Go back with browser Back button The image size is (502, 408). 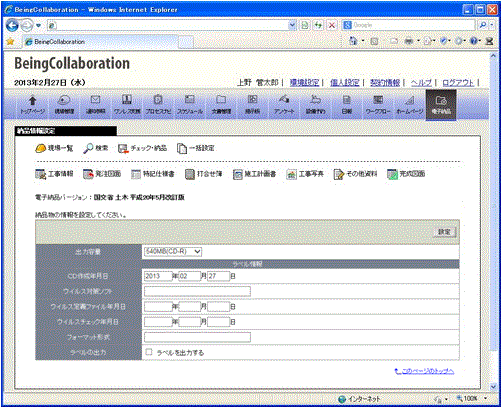click(x=12, y=25)
